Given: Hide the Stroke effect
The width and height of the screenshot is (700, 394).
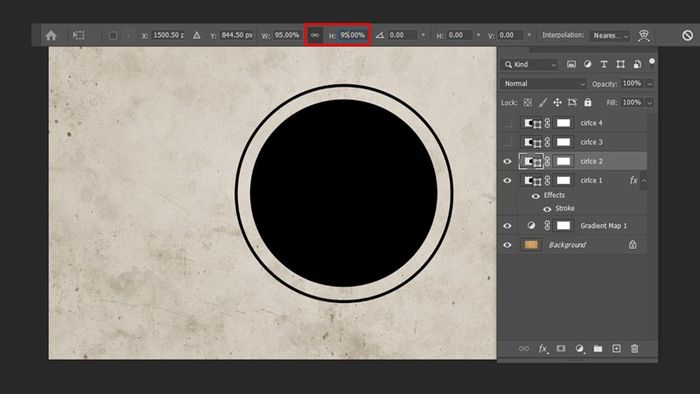Looking at the screenshot, I should (547, 209).
